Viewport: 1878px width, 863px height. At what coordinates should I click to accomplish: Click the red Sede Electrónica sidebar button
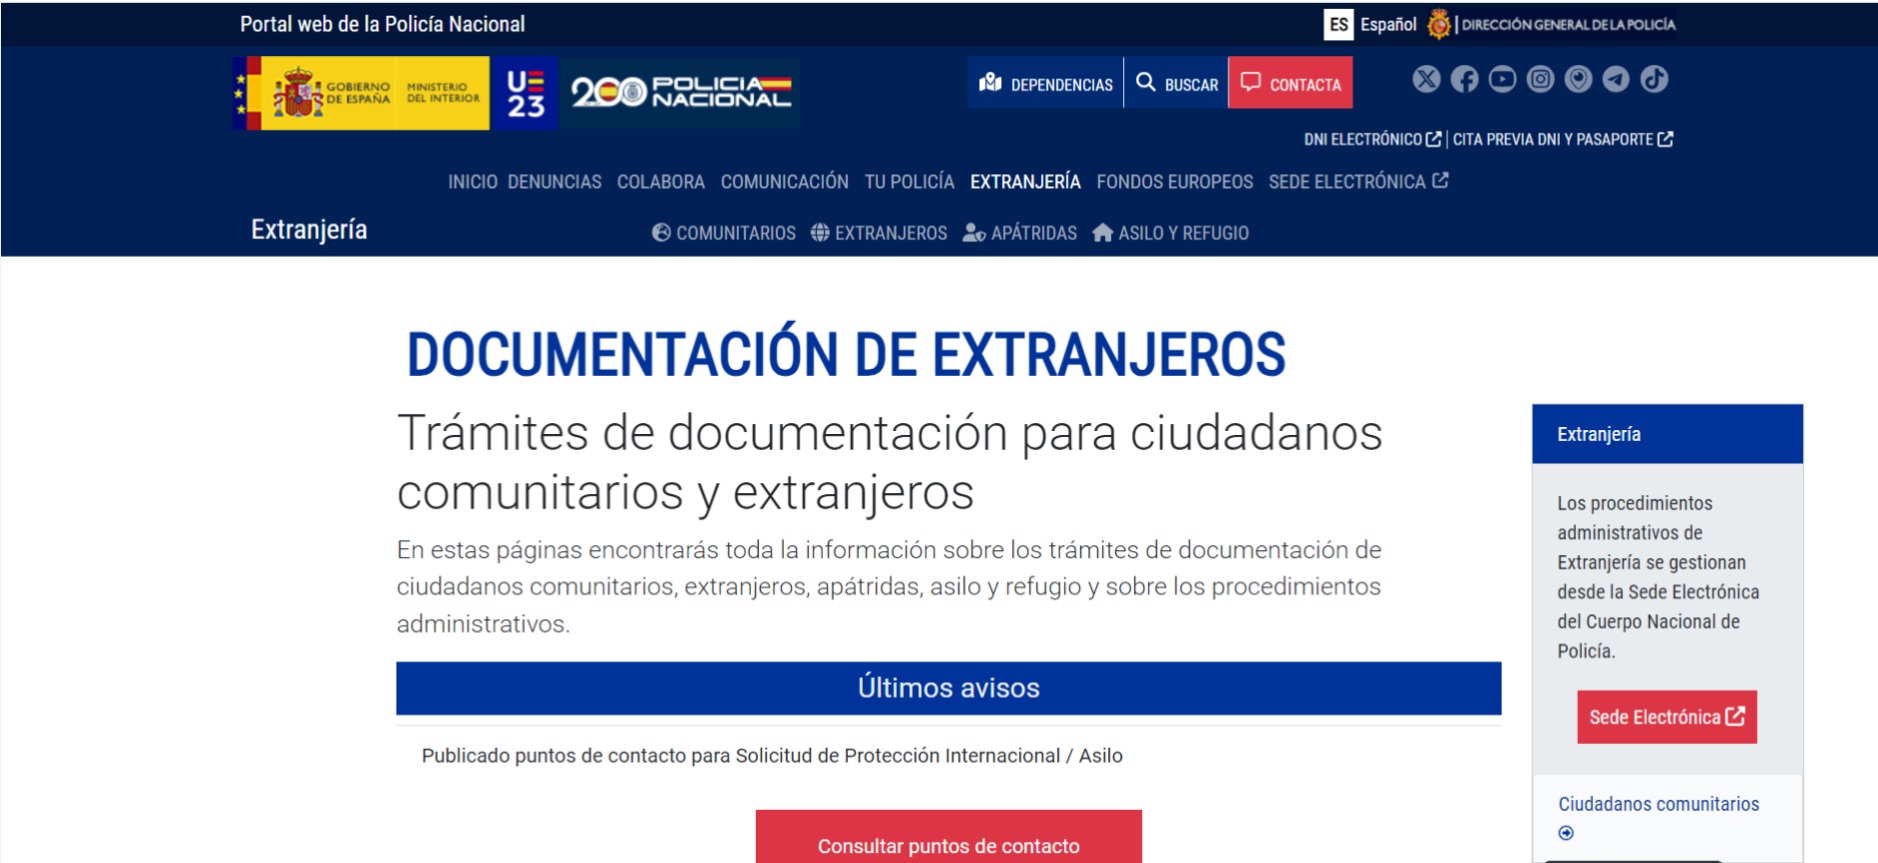click(1666, 717)
